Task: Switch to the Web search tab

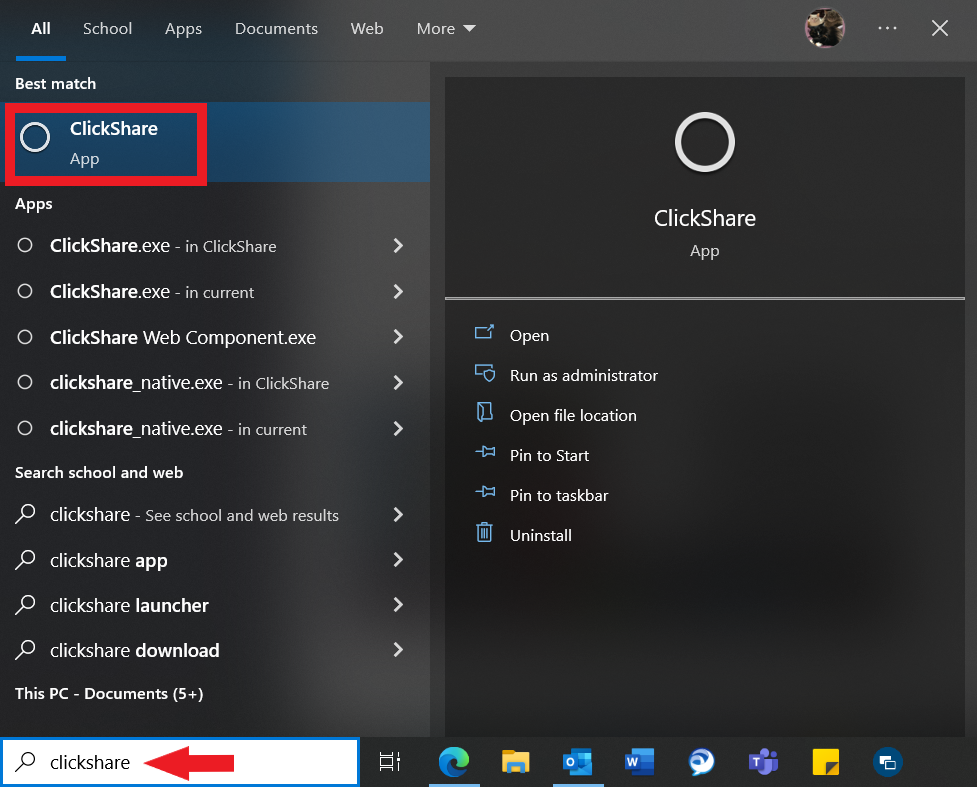Action: [366, 29]
